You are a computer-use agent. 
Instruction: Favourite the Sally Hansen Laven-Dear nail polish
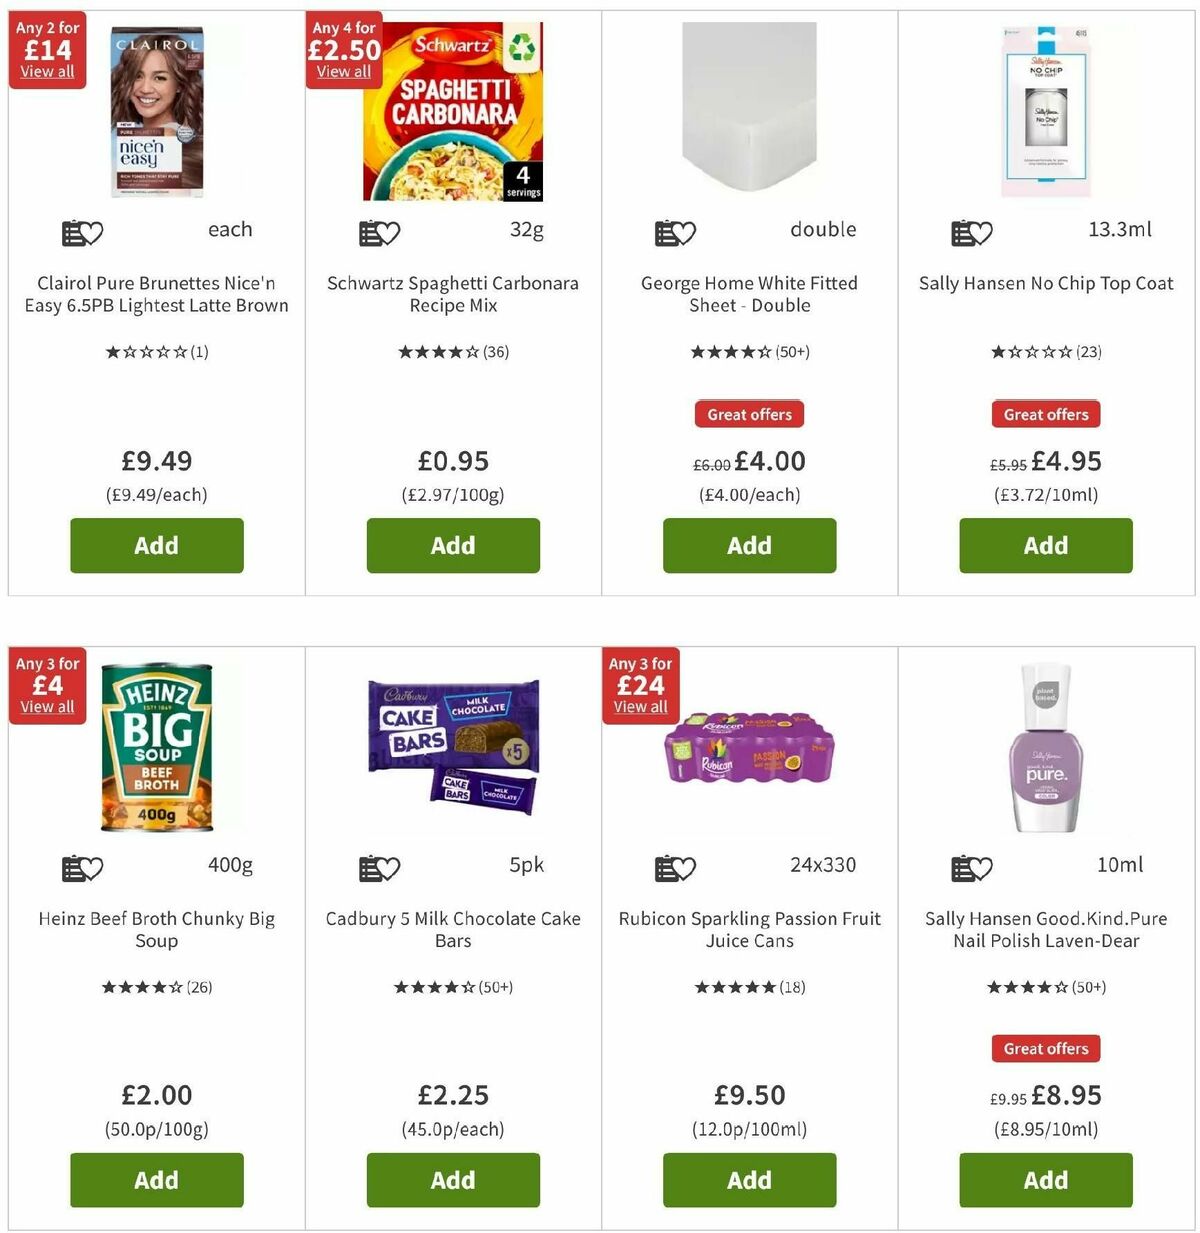point(971,866)
